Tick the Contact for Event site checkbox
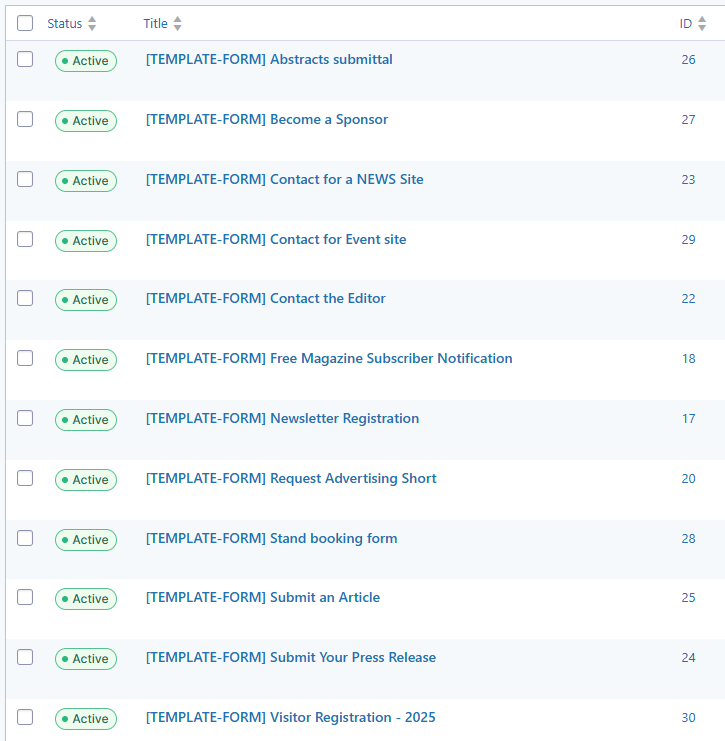725x741 pixels. [25, 240]
